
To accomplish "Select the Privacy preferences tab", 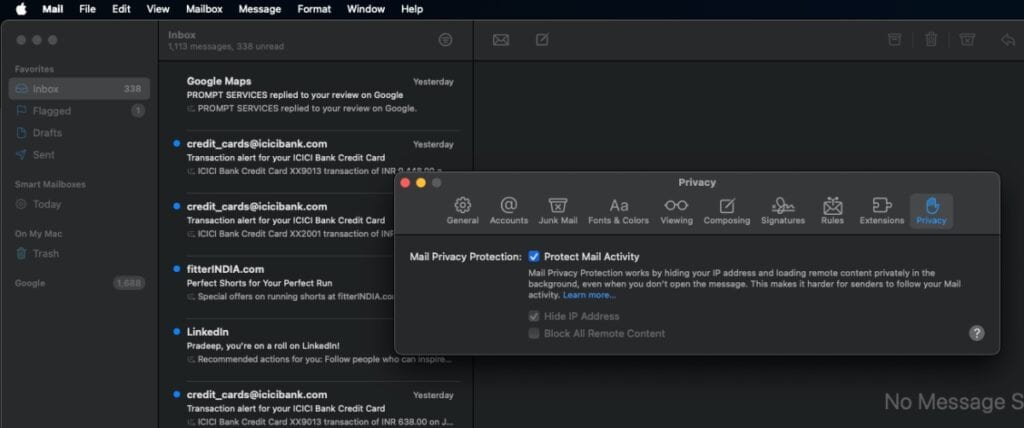I will [931, 211].
